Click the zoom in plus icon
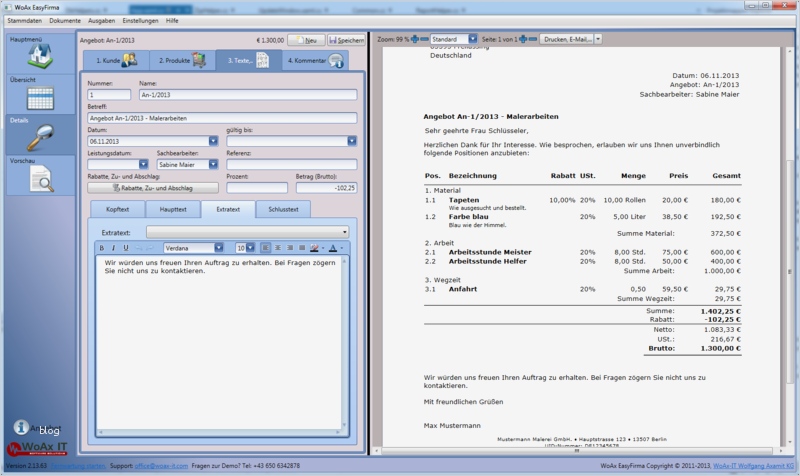800x476 pixels. coord(414,39)
